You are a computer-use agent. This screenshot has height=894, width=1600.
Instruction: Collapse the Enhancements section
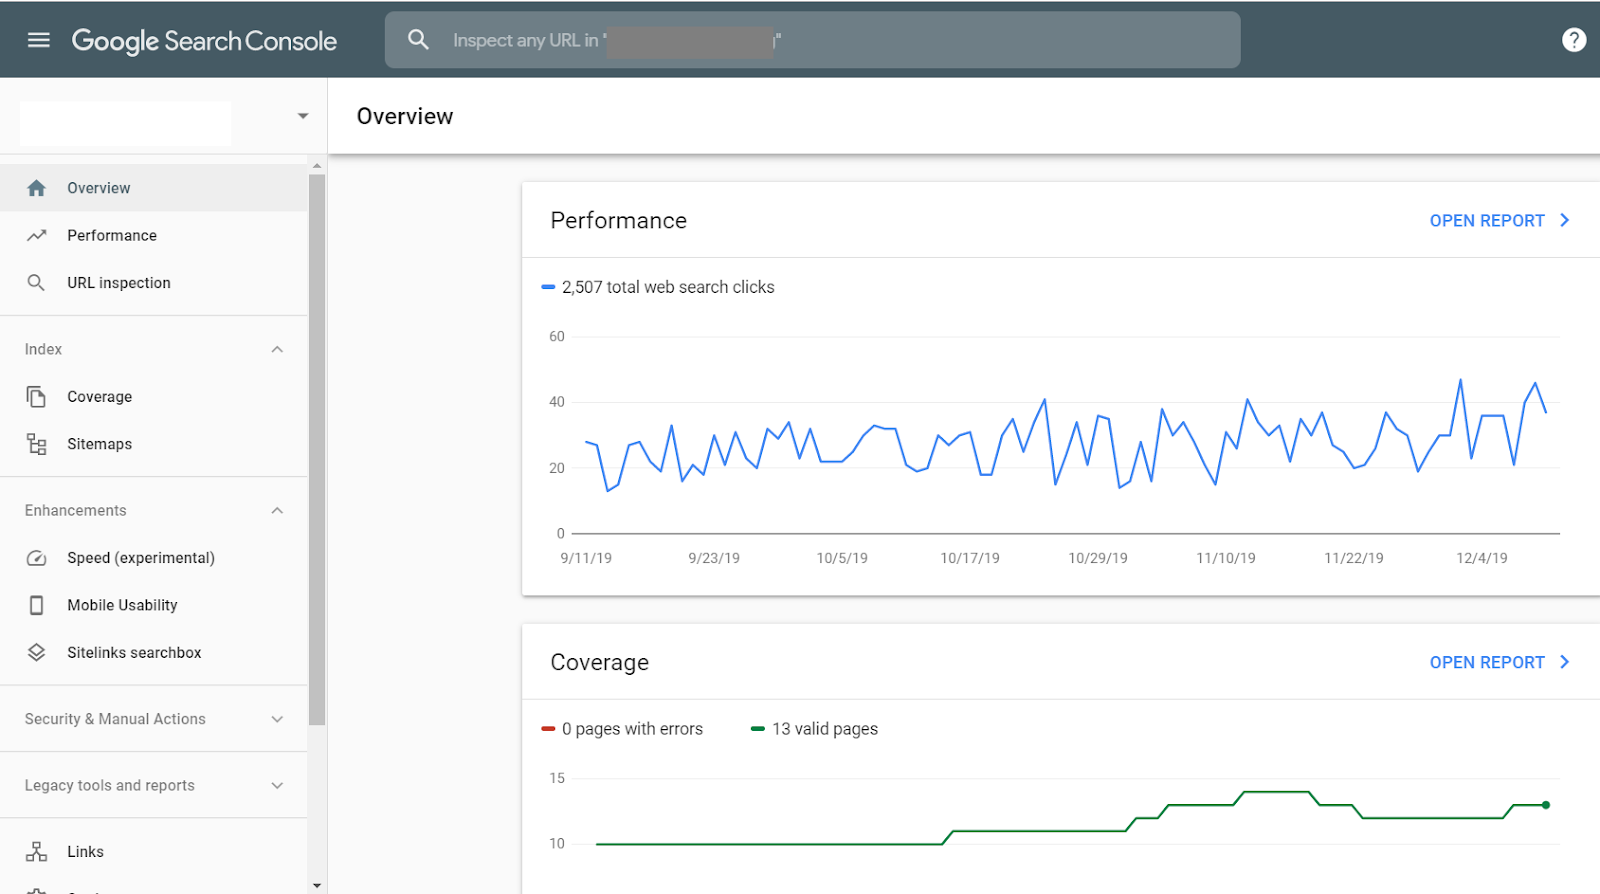pos(277,510)
